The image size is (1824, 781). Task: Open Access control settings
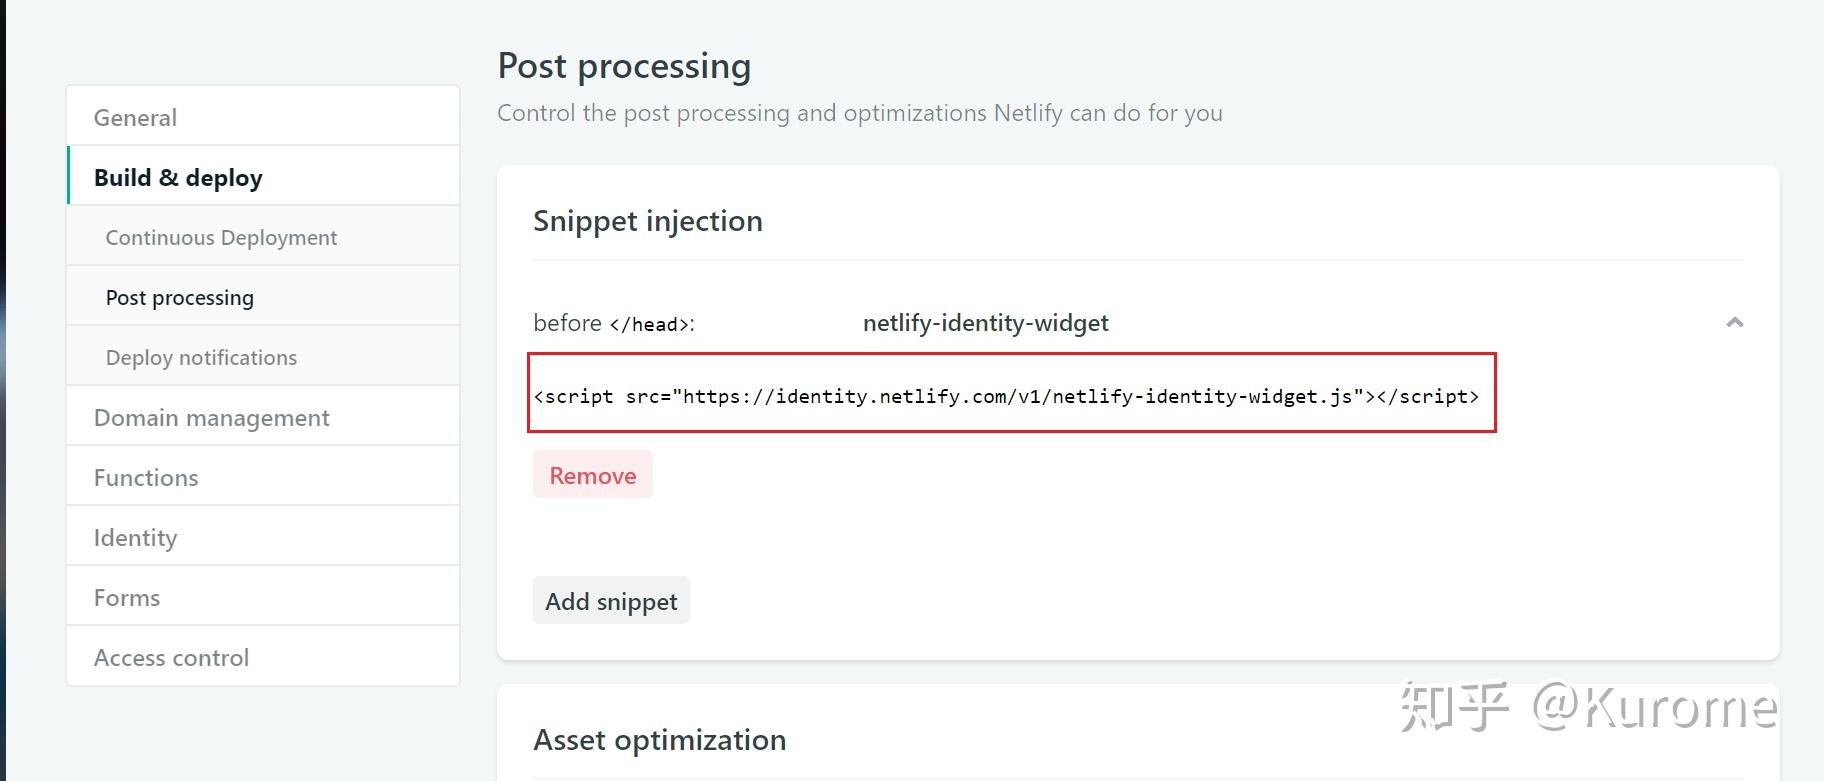(263, 656)
